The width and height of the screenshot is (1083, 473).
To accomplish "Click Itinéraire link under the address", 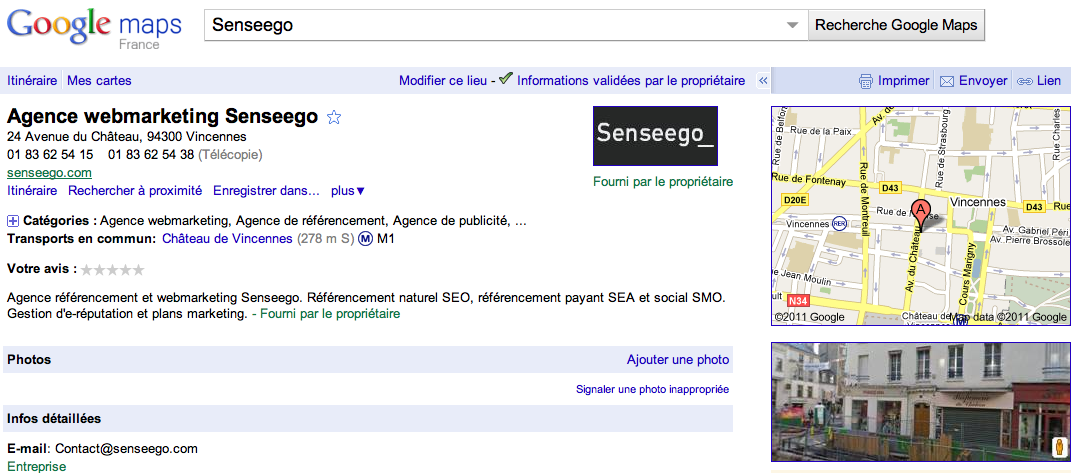I will (x=32, y=191).
